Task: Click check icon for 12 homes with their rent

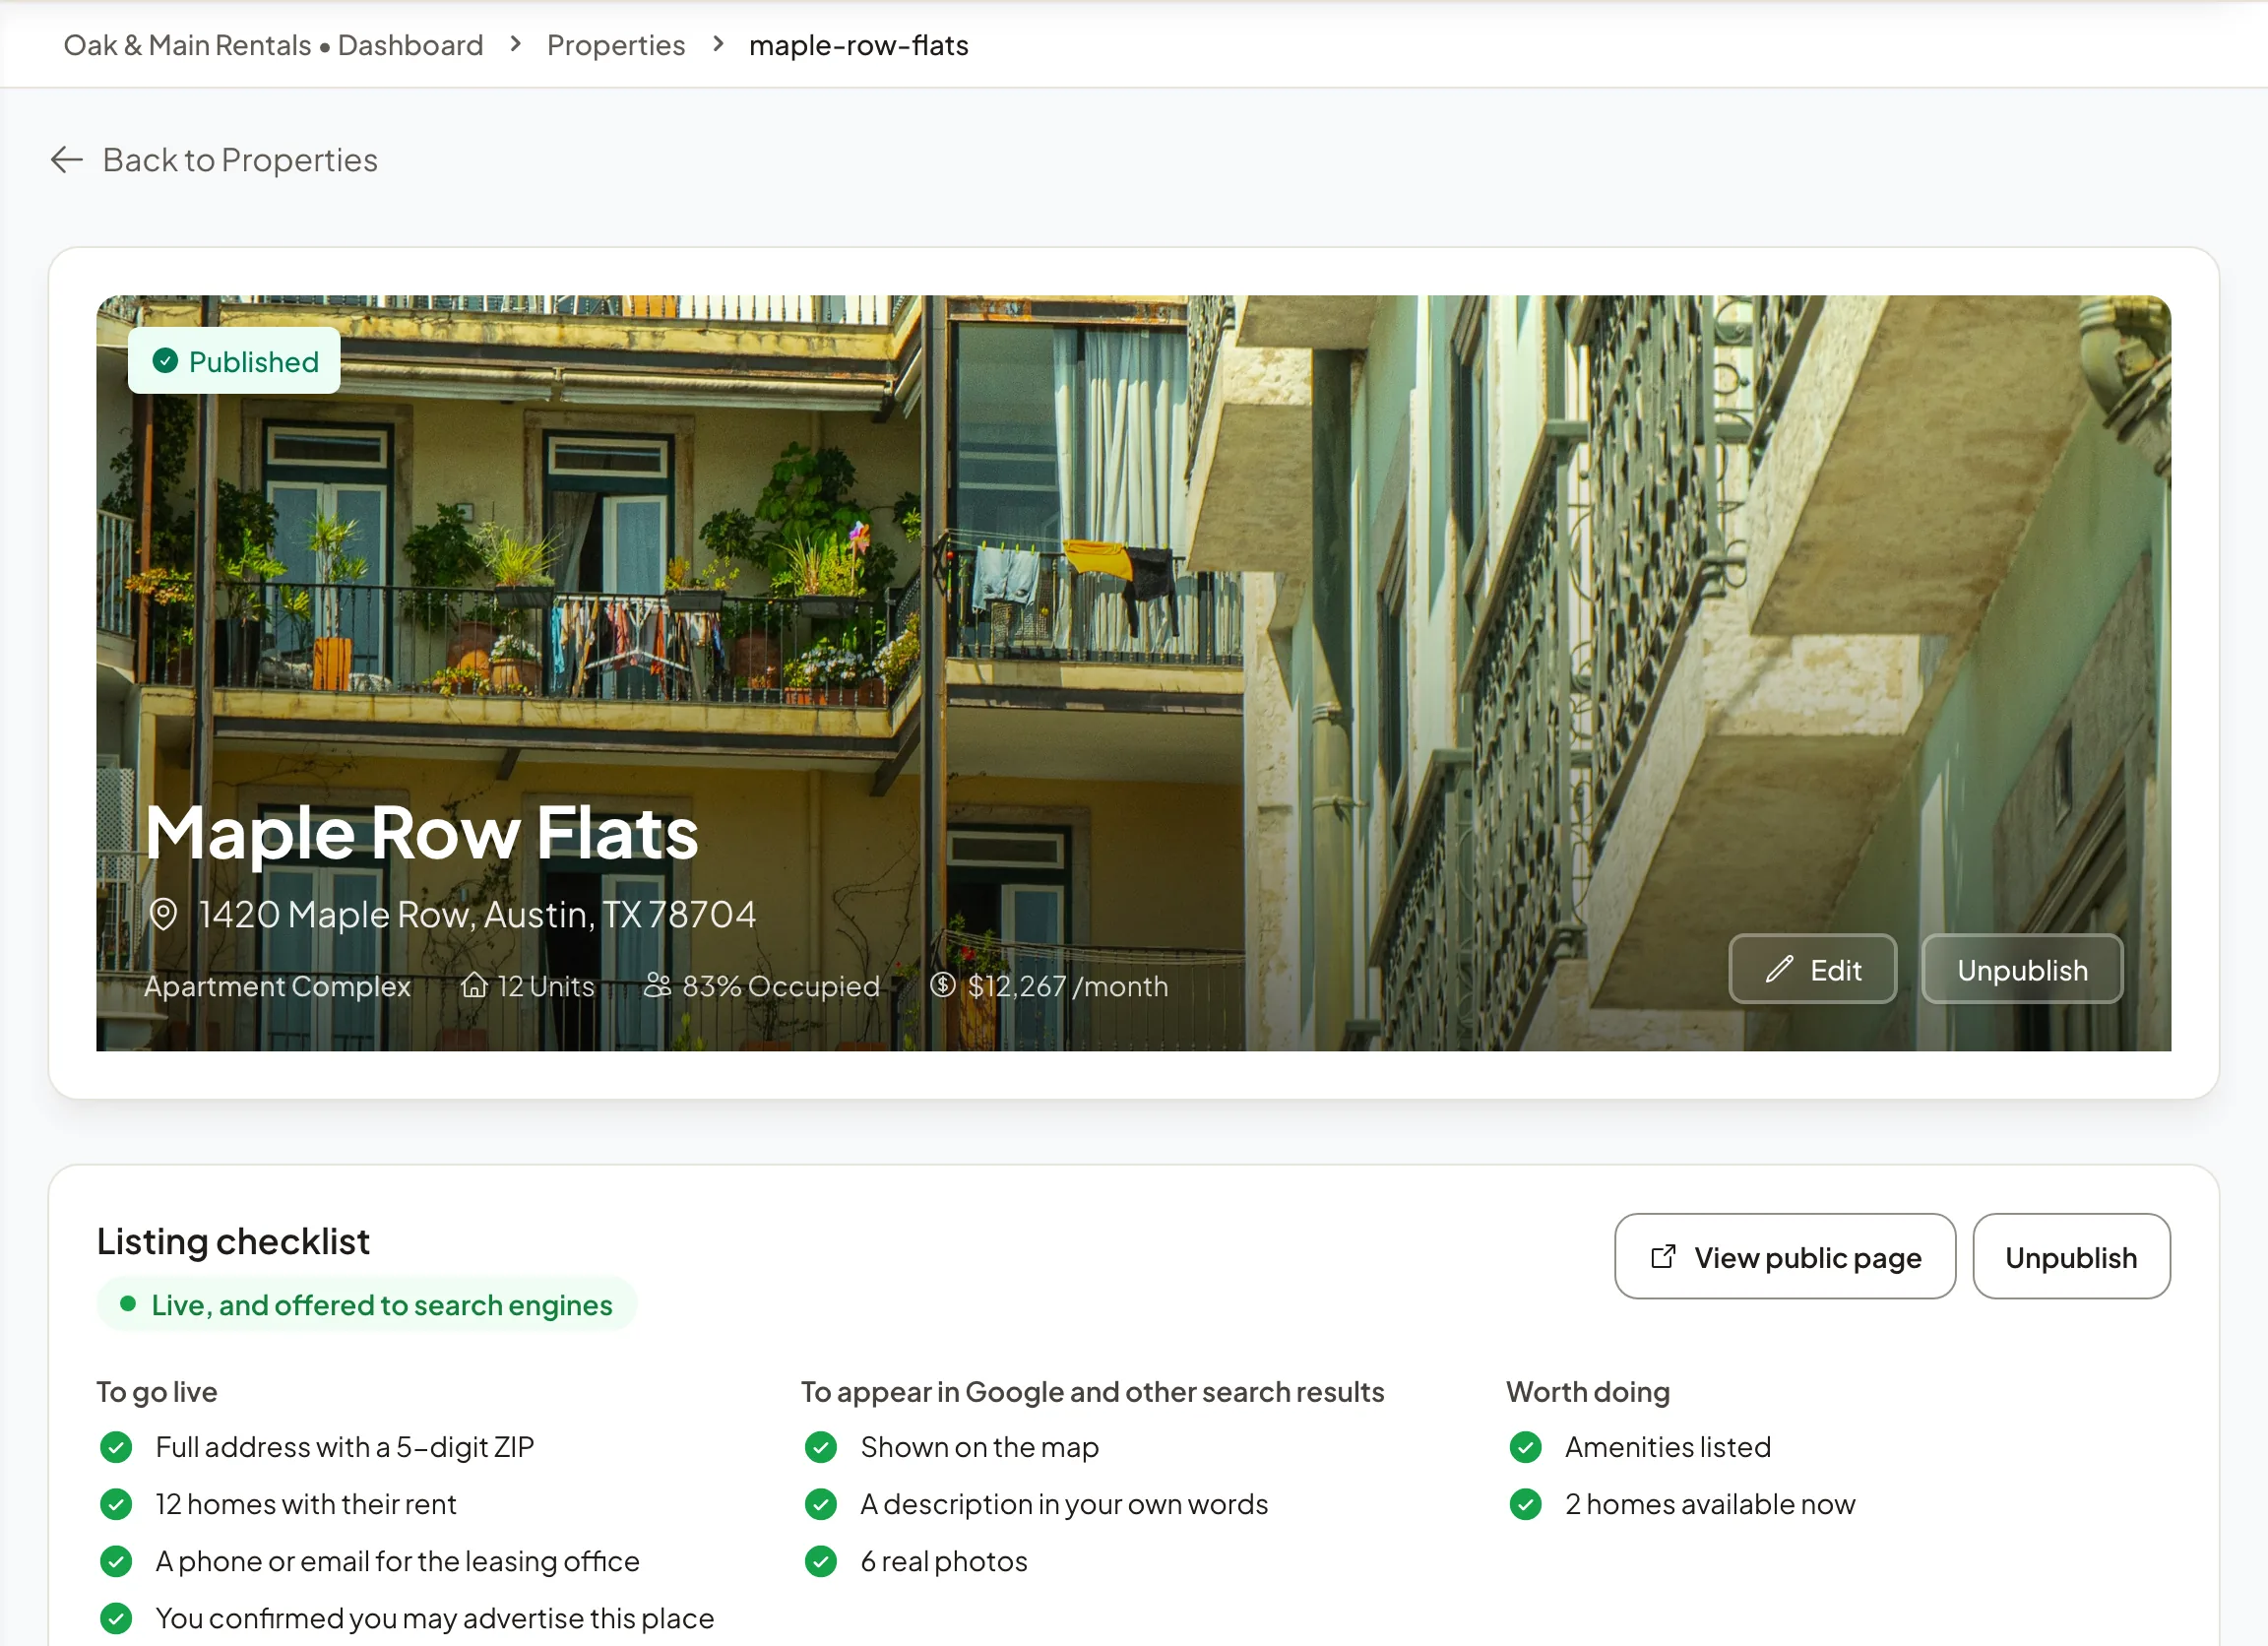Action: (x=116, y=1504)
